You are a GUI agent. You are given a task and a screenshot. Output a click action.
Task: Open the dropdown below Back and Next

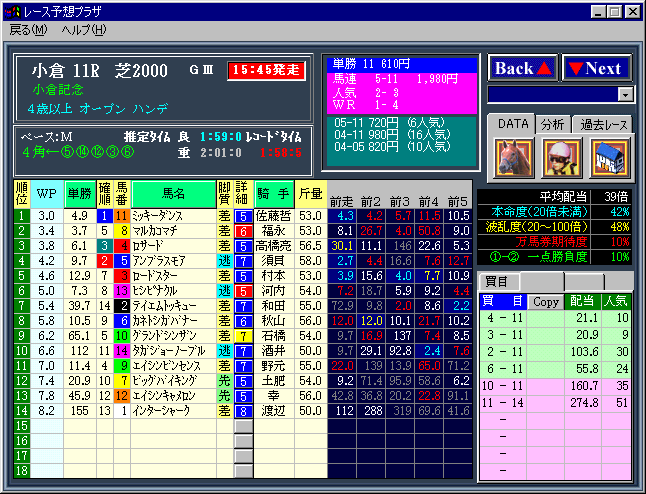626,95
